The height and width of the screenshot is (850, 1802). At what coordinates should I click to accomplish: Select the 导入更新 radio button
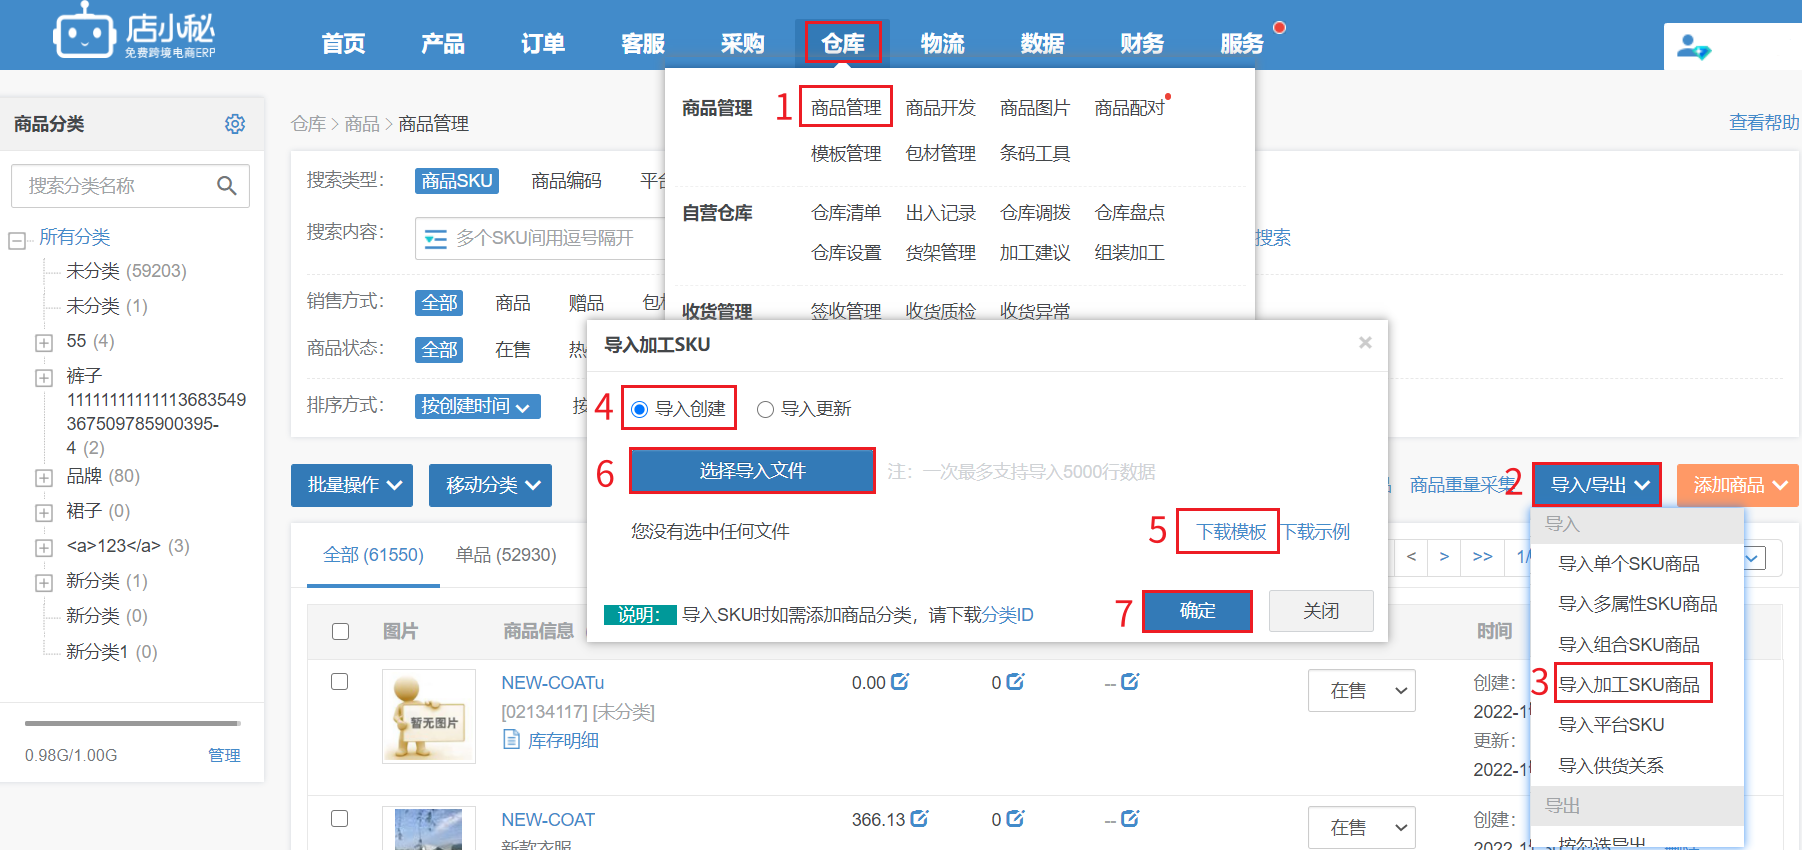point(766,409)
